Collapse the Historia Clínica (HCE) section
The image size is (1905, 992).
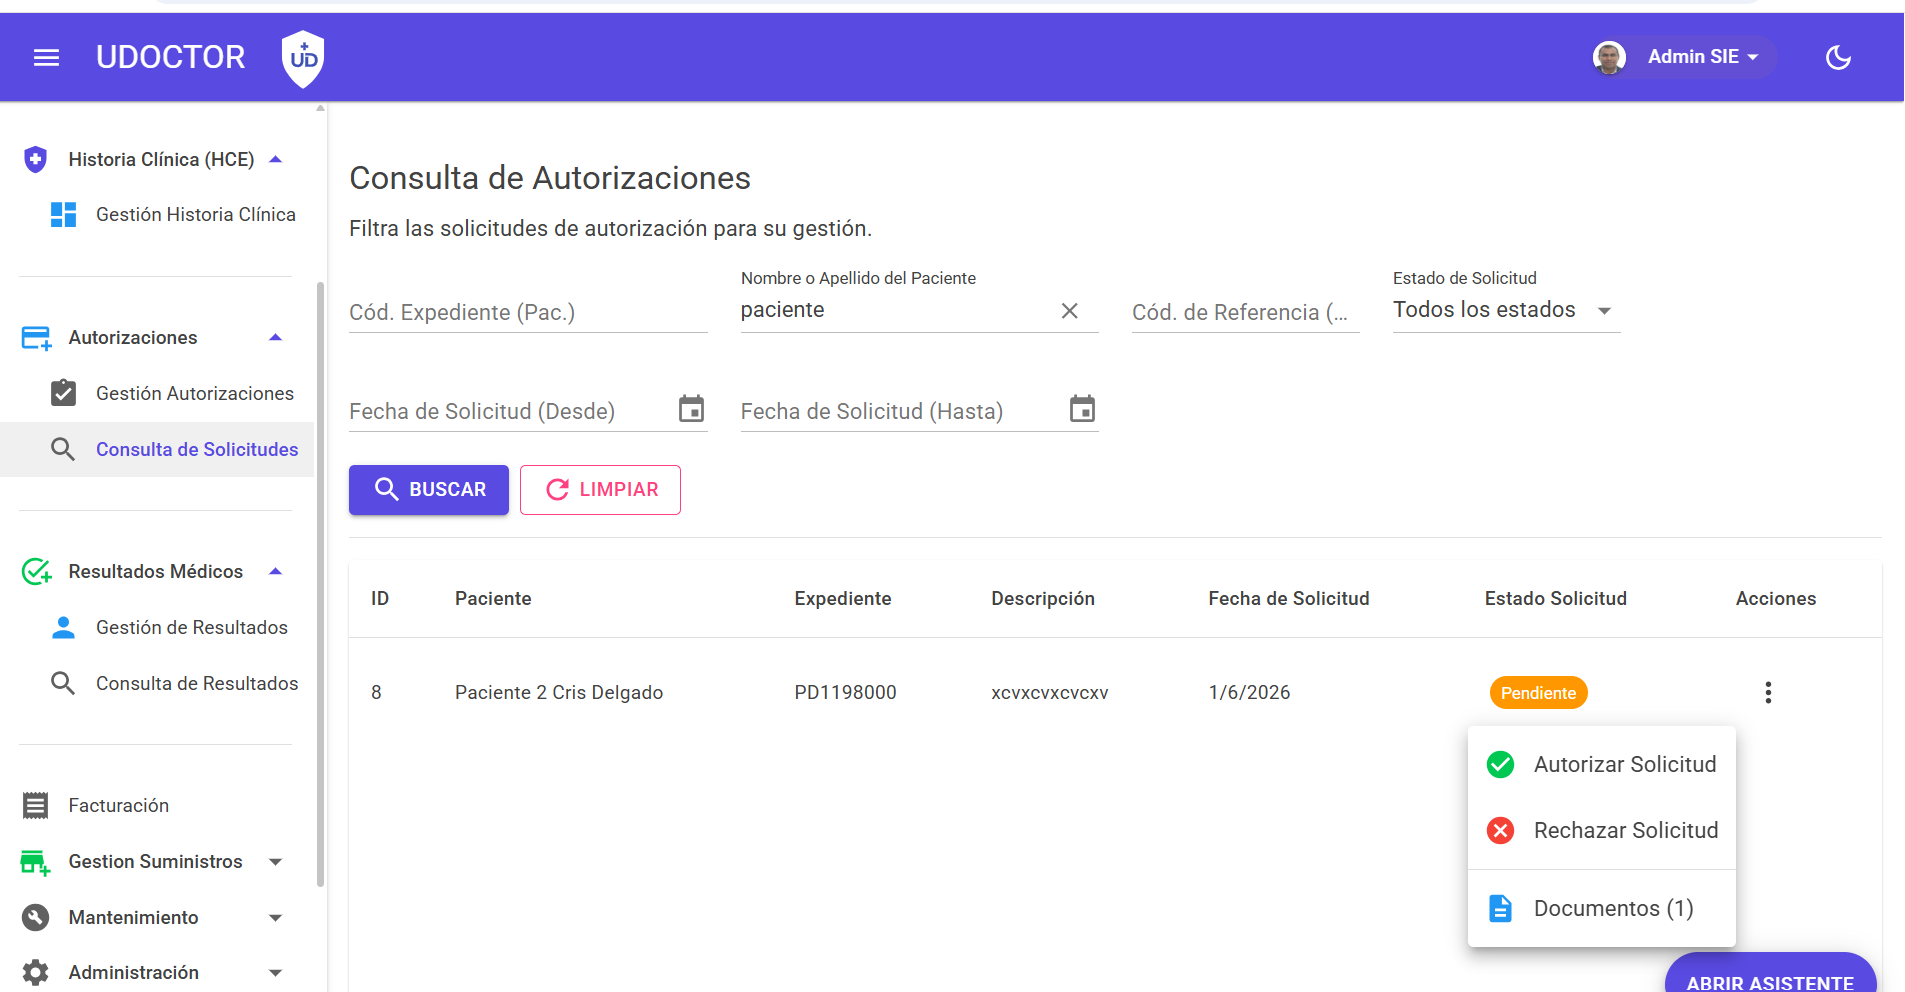click(x=276, y=159)
